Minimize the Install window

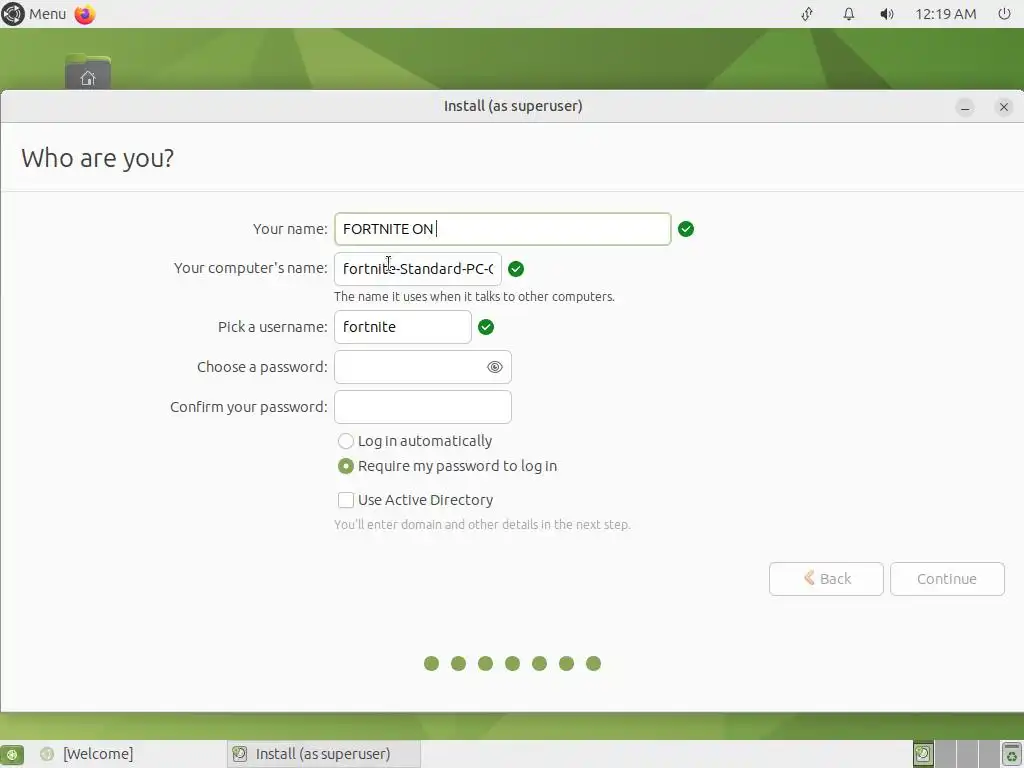tap(965, 106)
